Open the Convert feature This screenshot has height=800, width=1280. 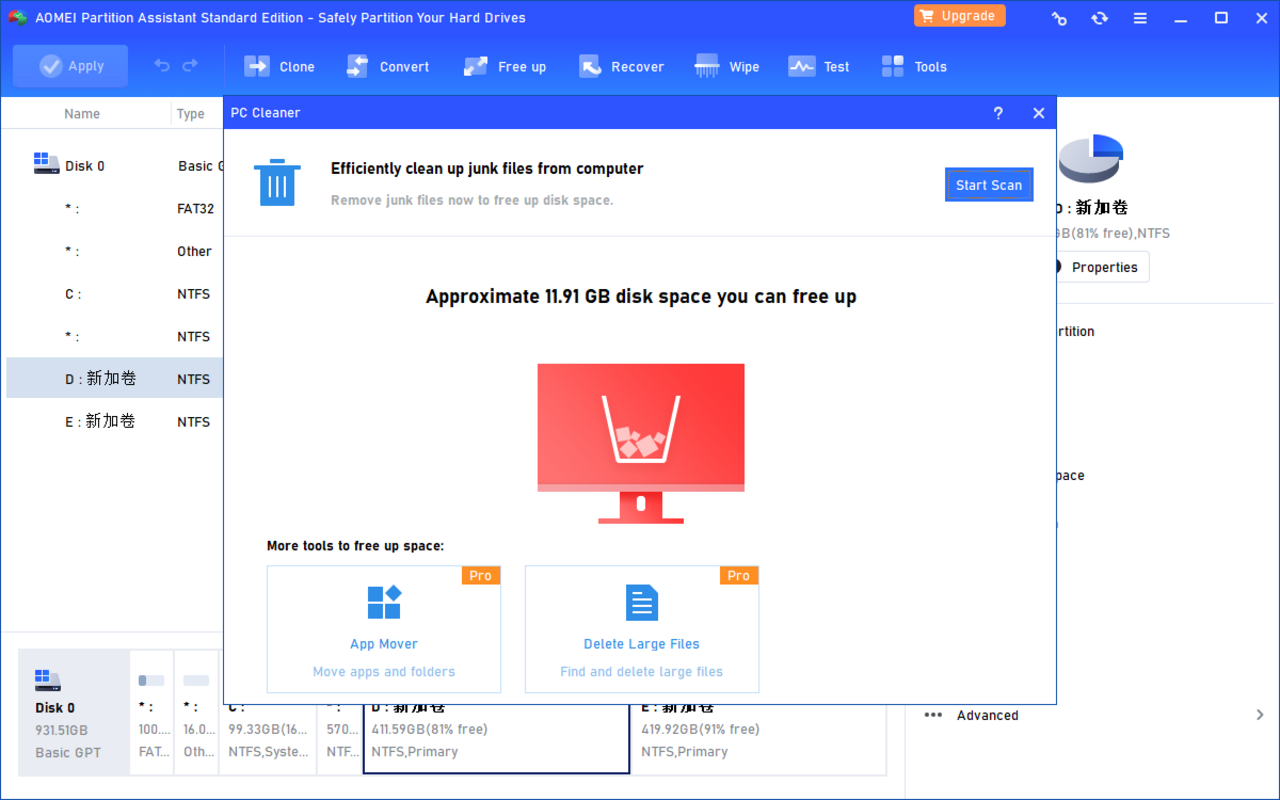coord(388,66)
